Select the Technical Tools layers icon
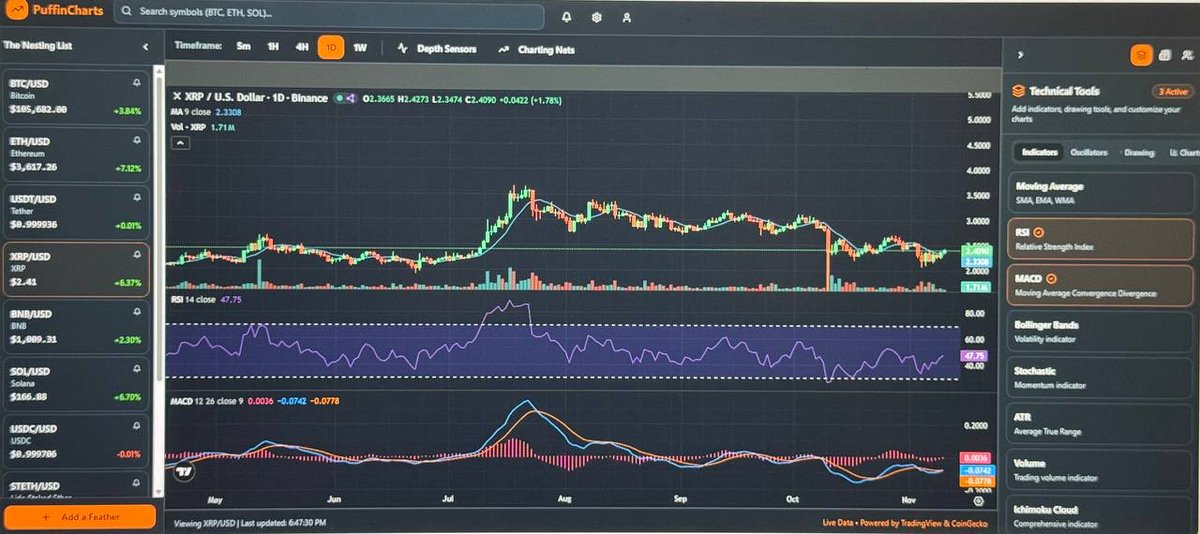 pyautogui.click(x=1141, y=55)
